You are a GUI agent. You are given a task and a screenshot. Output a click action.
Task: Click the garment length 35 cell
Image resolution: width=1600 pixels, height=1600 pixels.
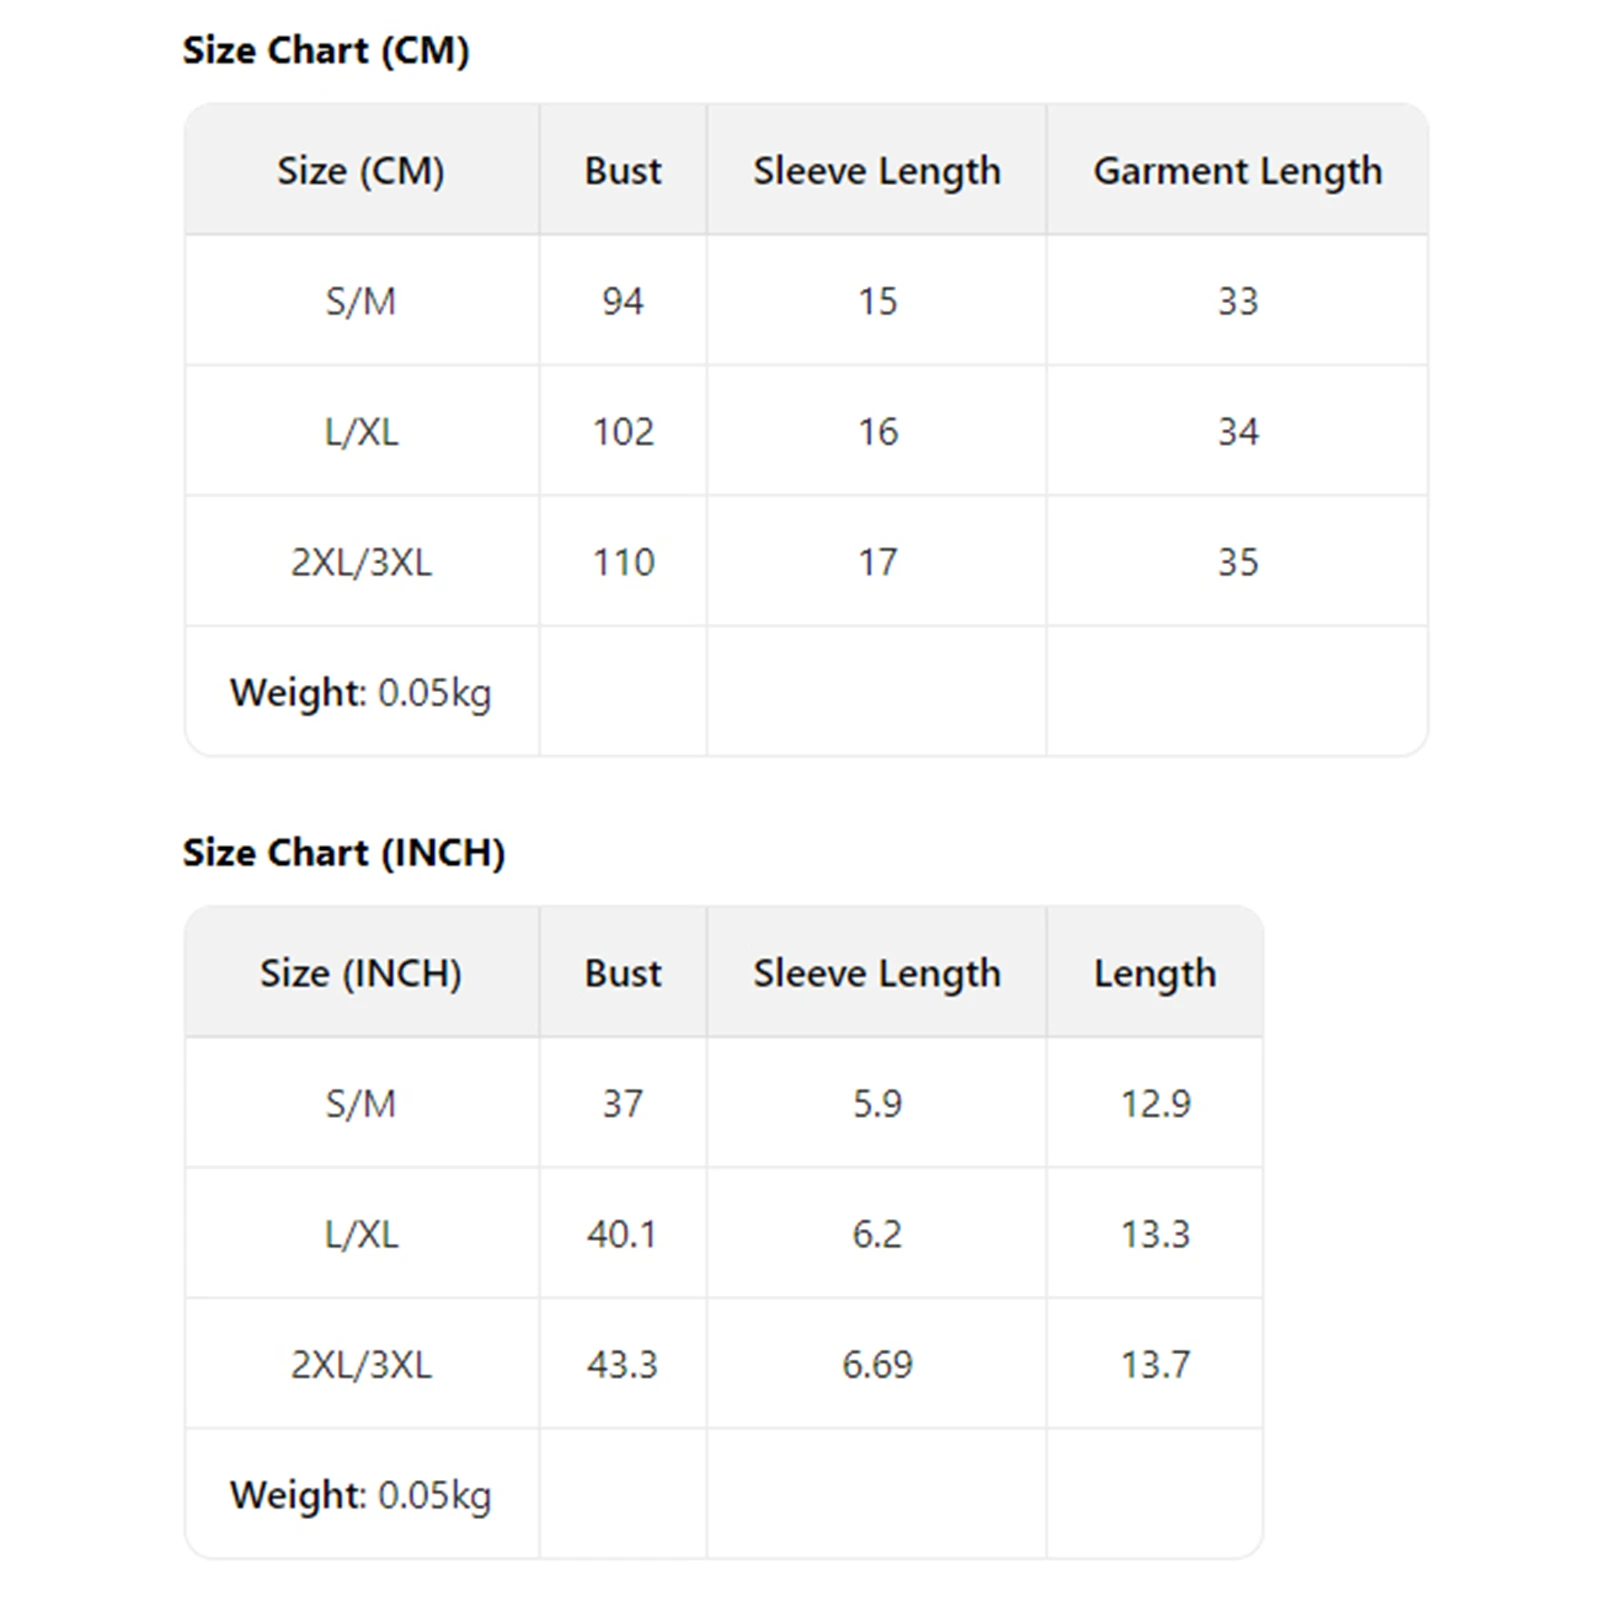click(1237, 562)
